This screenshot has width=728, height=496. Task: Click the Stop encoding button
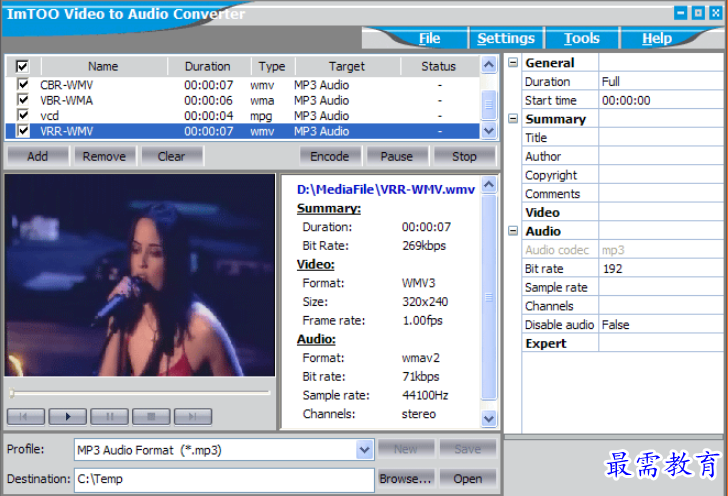point(464,157)
